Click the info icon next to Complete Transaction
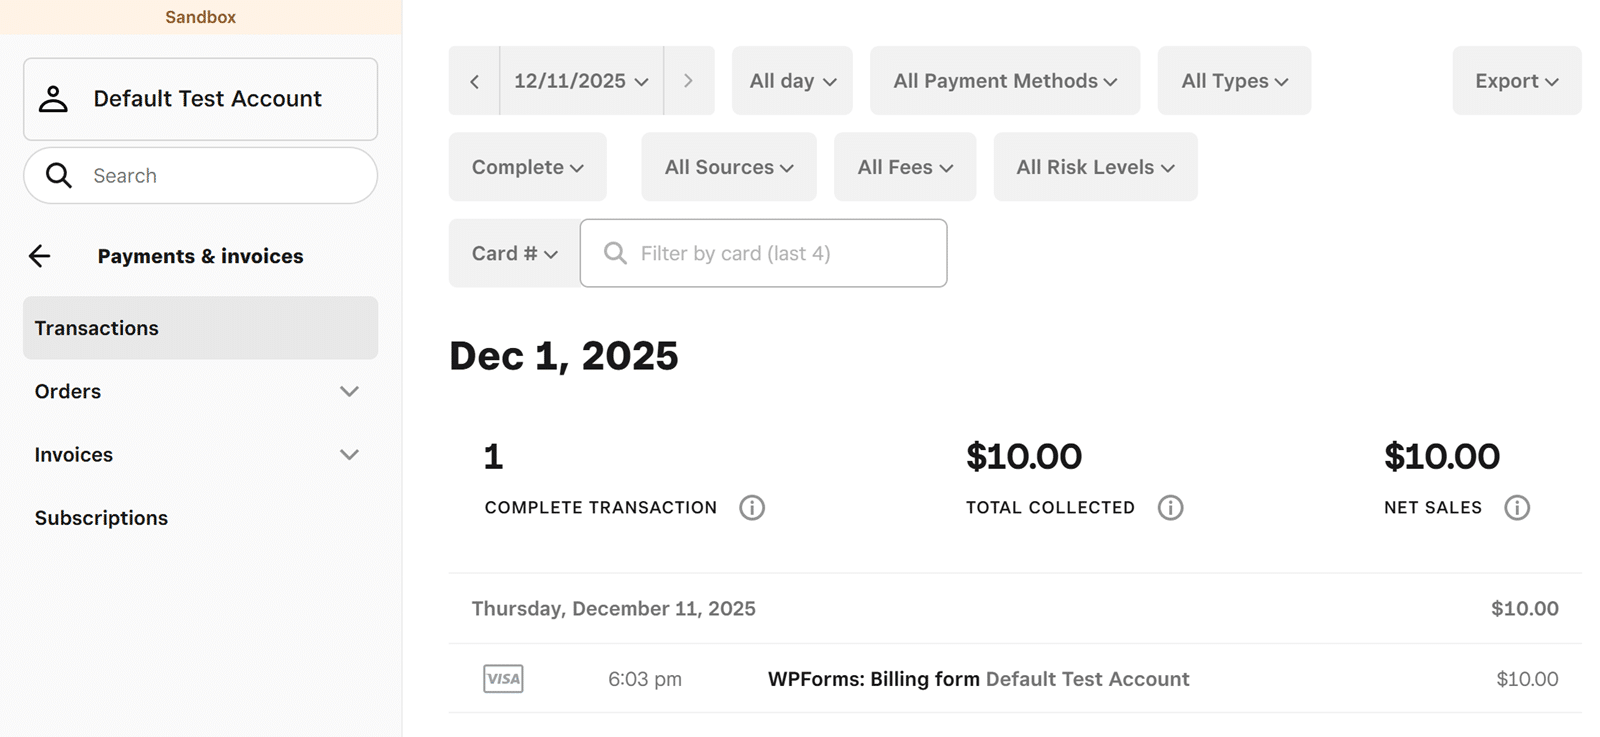Viewport: 1600px width, 737px height. (752, 507)
